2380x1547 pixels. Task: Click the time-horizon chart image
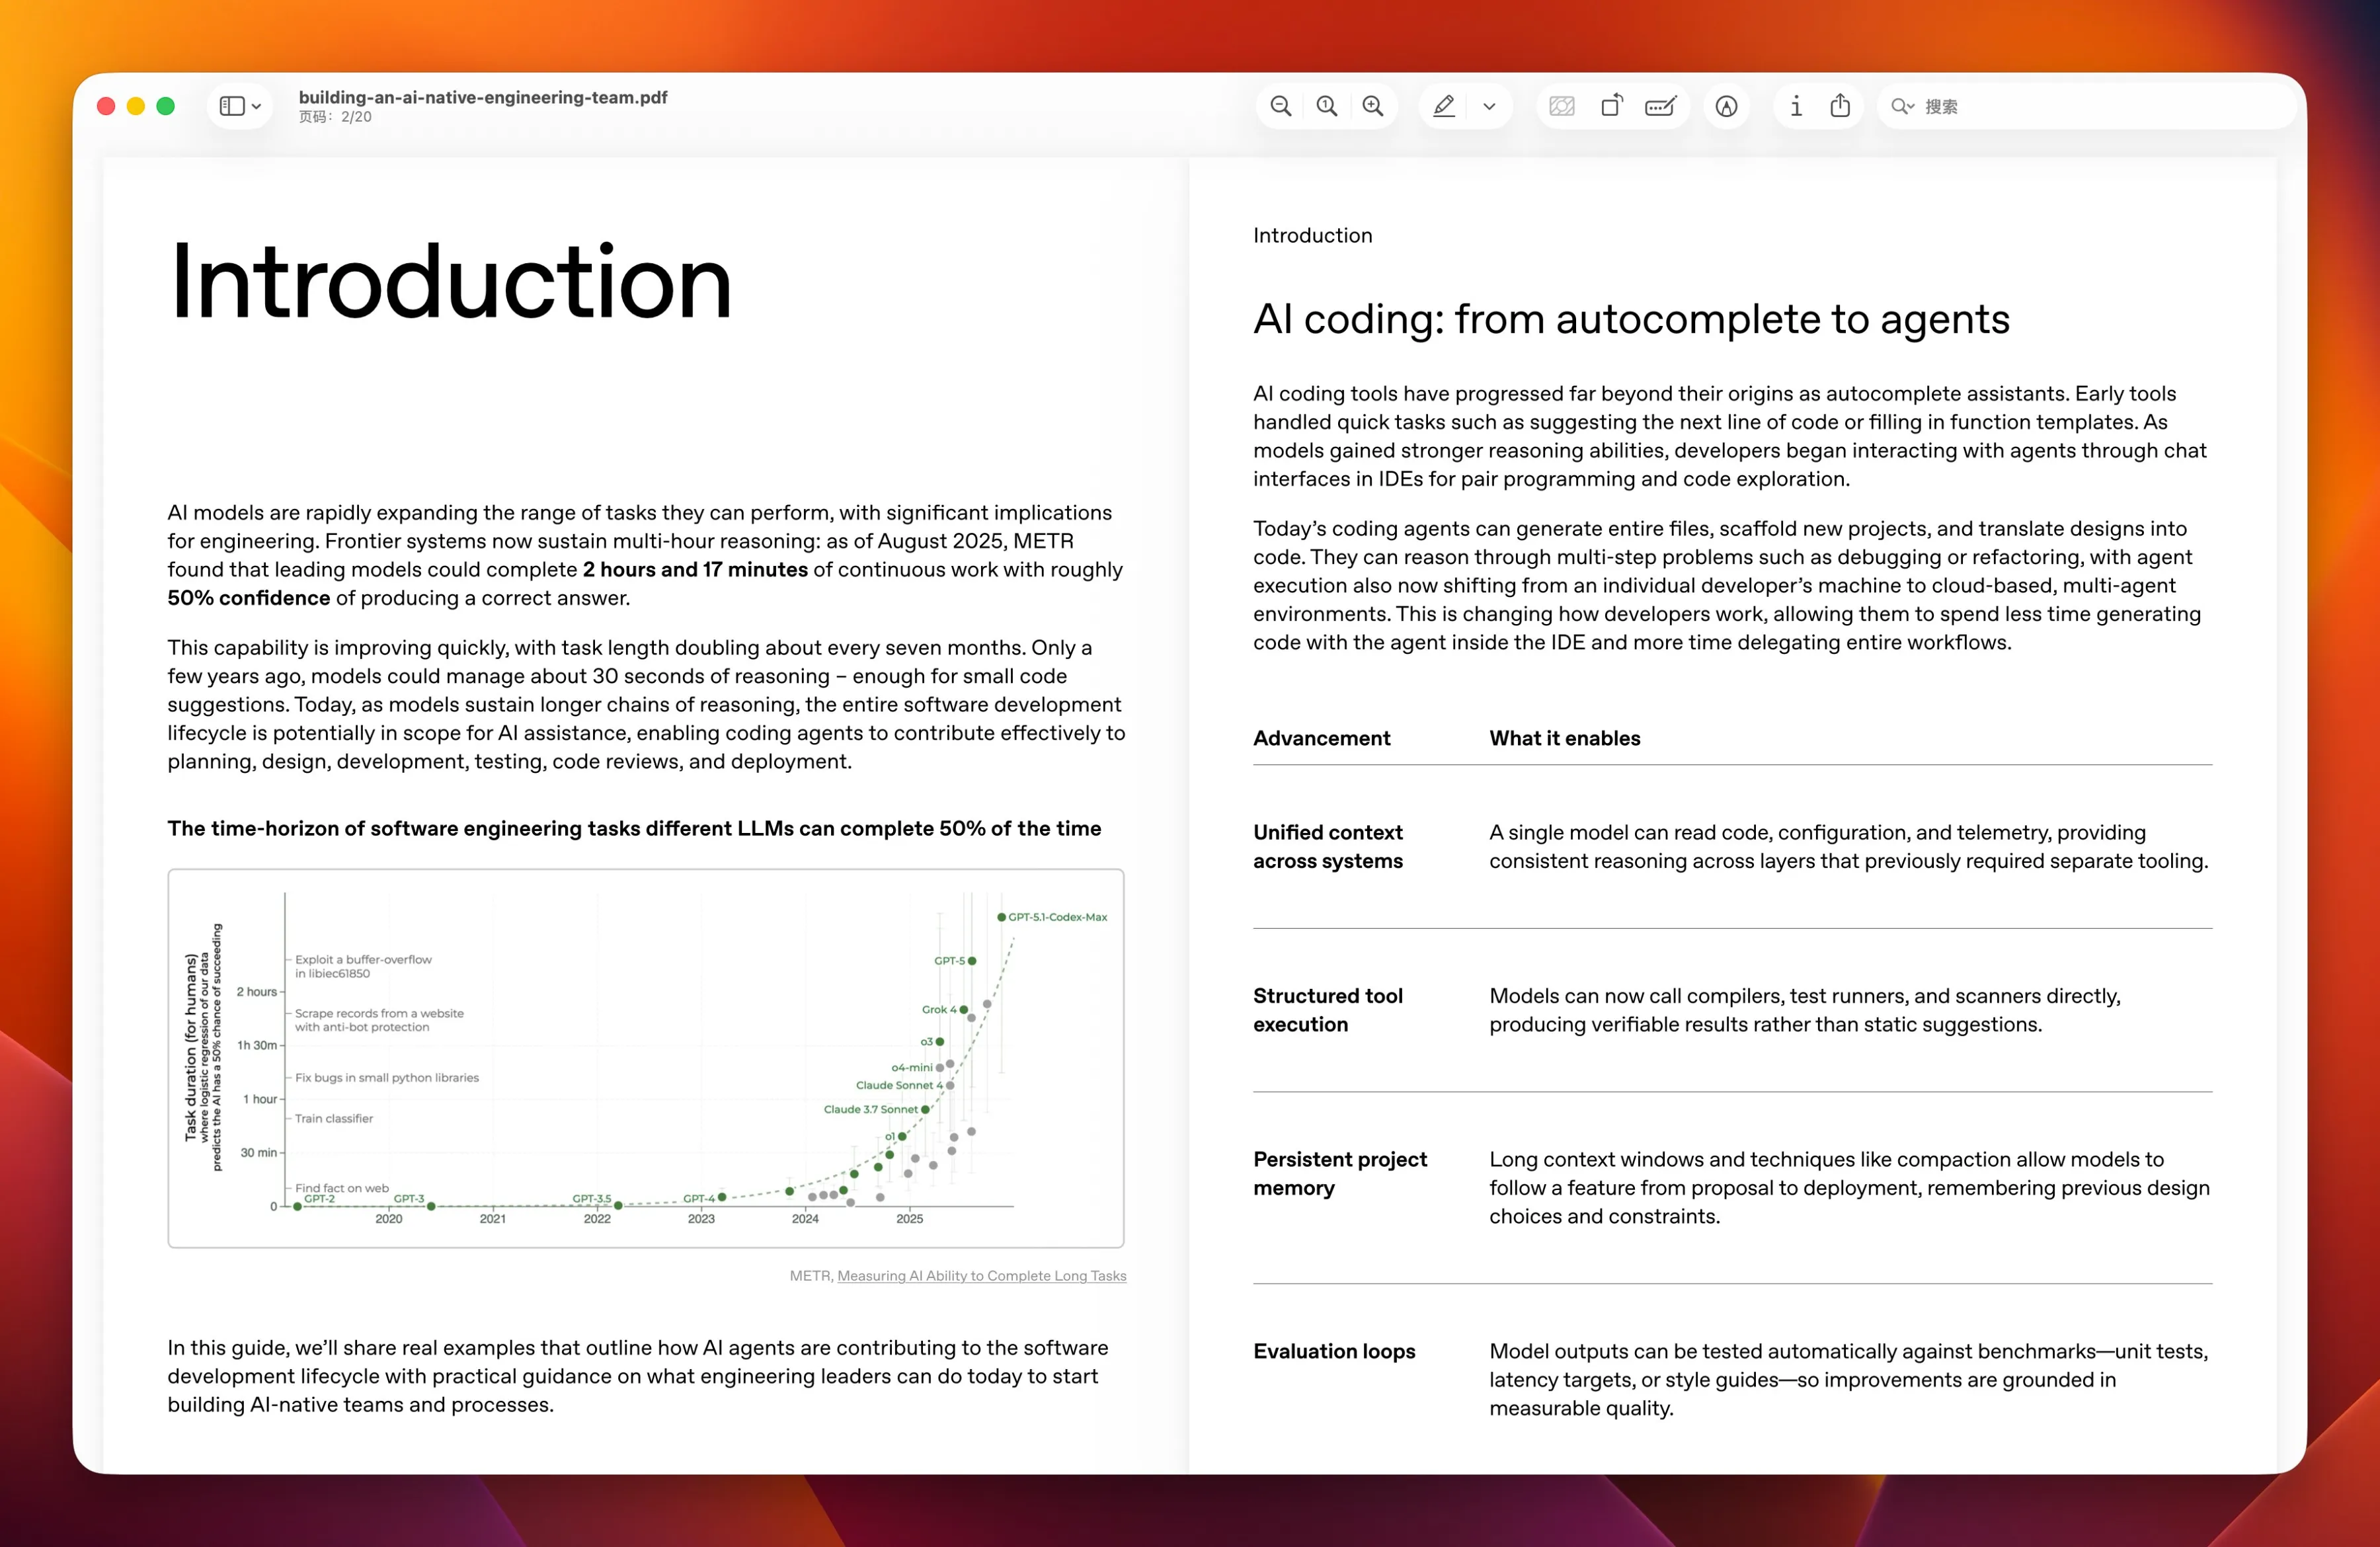pos(645,1057)
